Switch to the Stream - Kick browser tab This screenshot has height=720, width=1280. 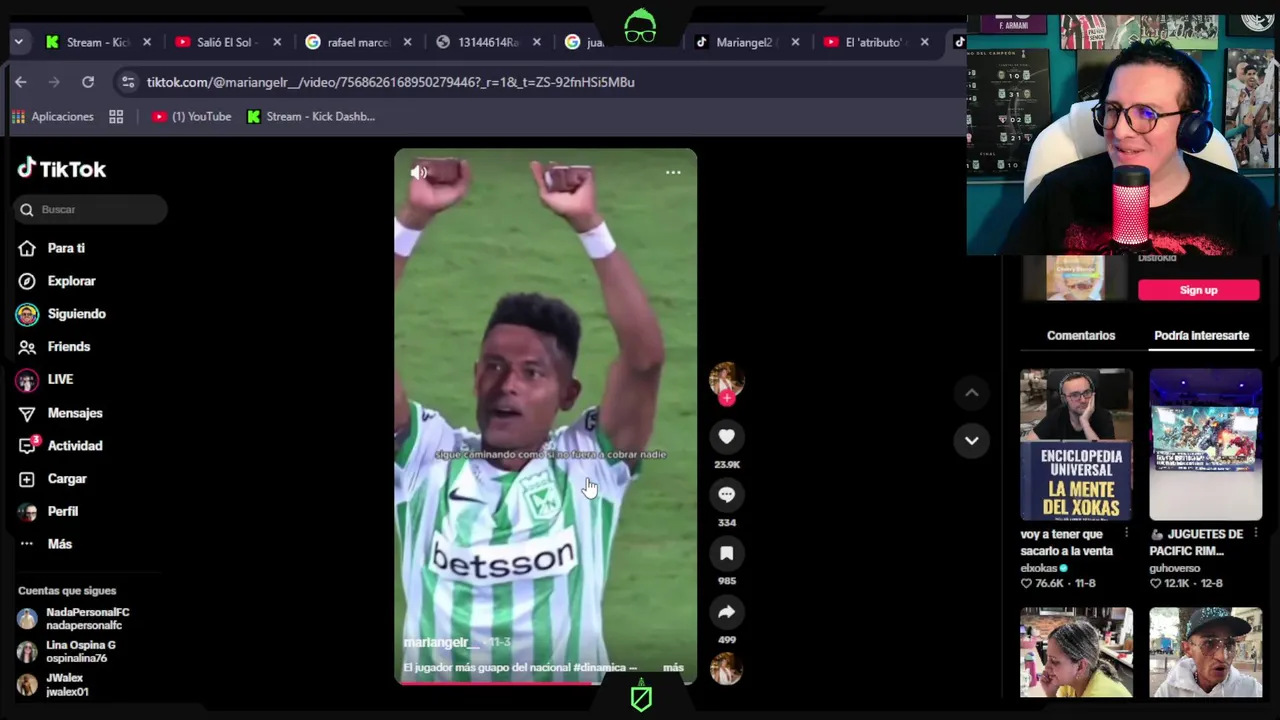pos(88,42)
